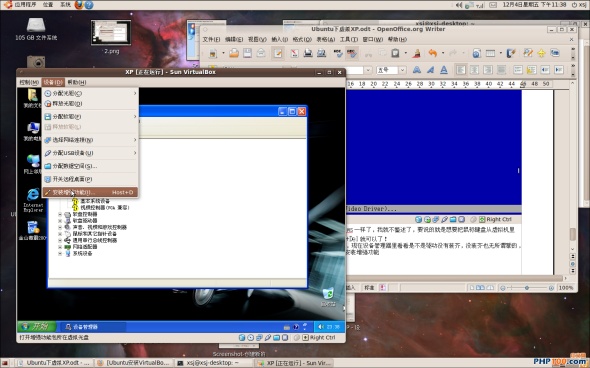590x368 pixels.
Task: Toggle Writer bullets list icon
Action: pos(531,70)
